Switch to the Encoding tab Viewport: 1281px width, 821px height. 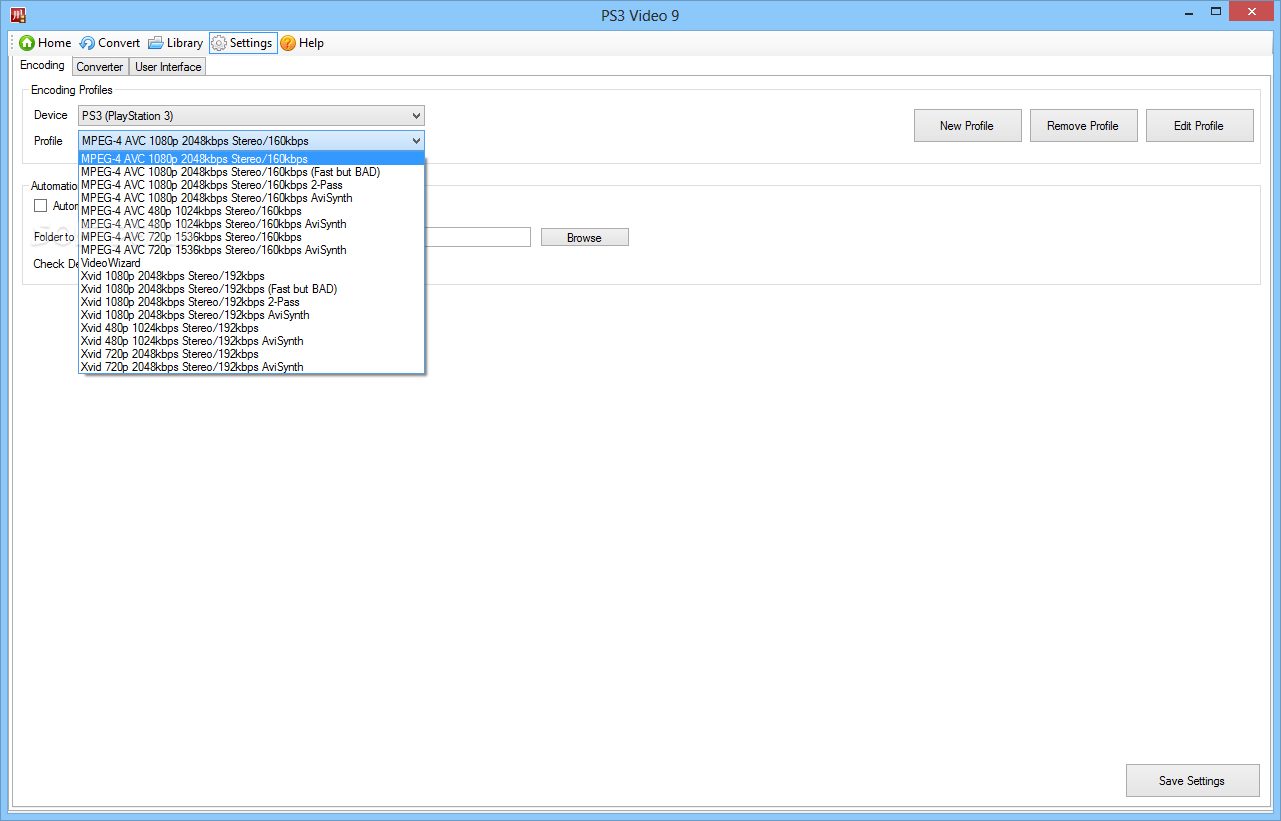42,66
